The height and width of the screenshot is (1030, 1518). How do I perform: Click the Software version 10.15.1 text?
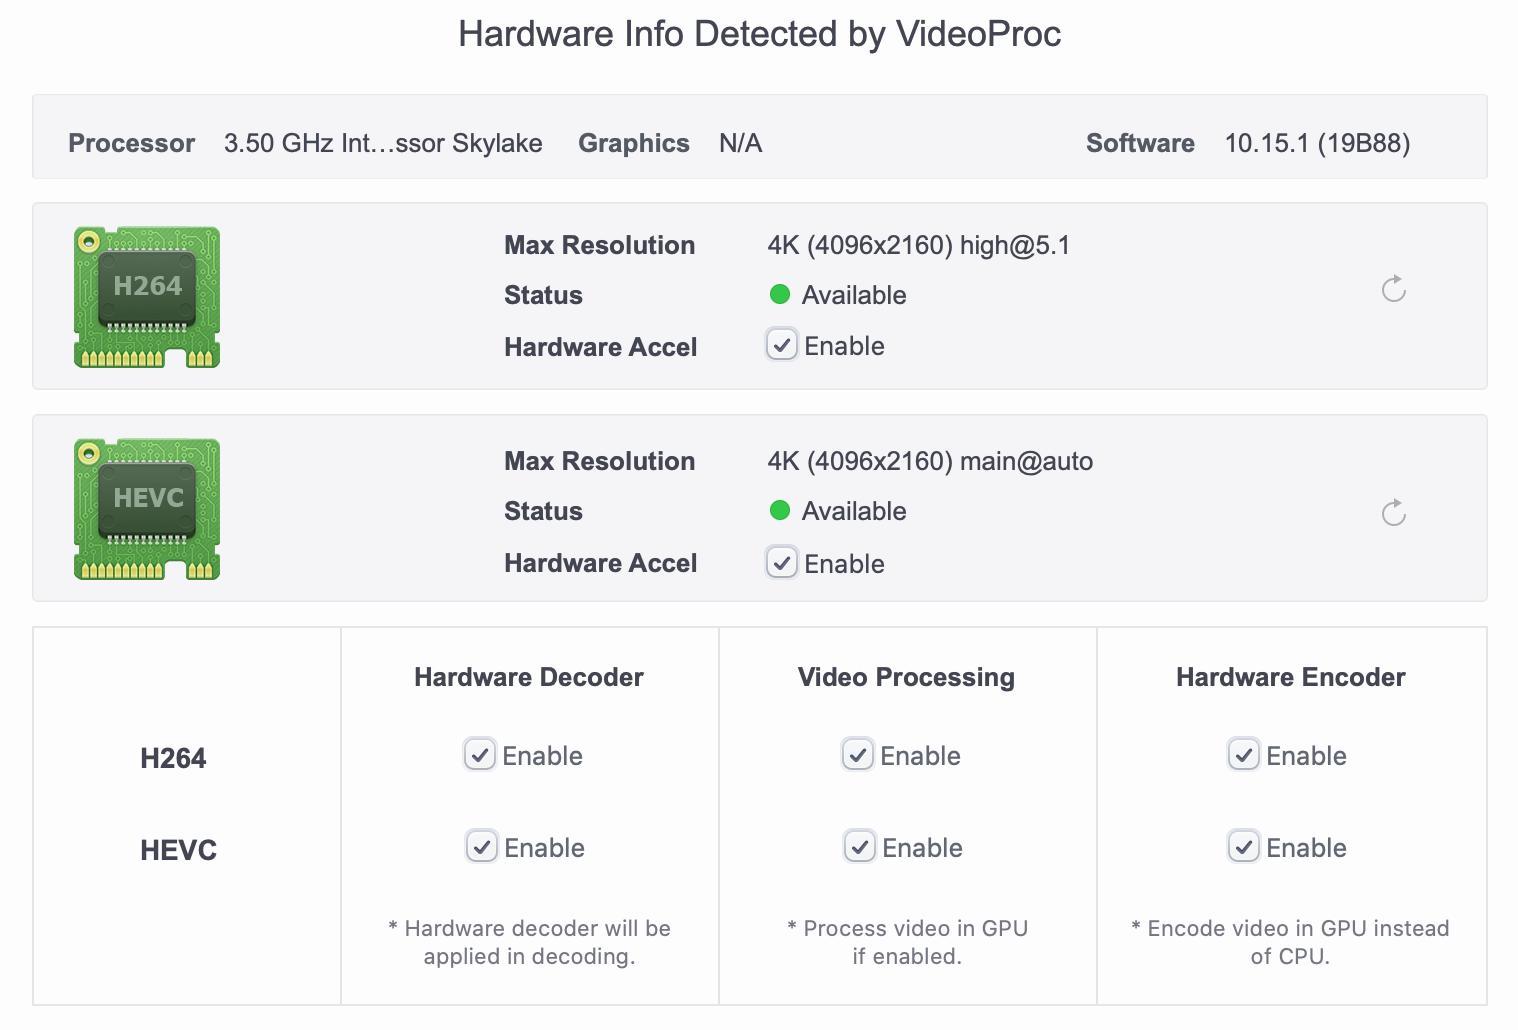coord(1317,143)
